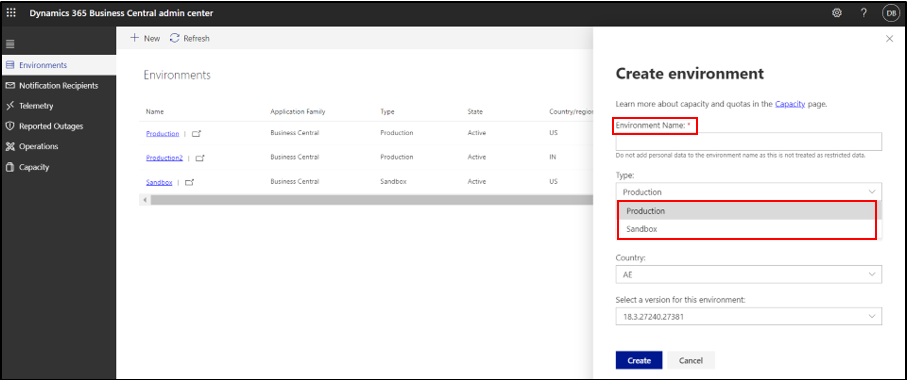Screen dimensions: 907x380
Task: Click the Environments page heading
Action: pos(177,75)
